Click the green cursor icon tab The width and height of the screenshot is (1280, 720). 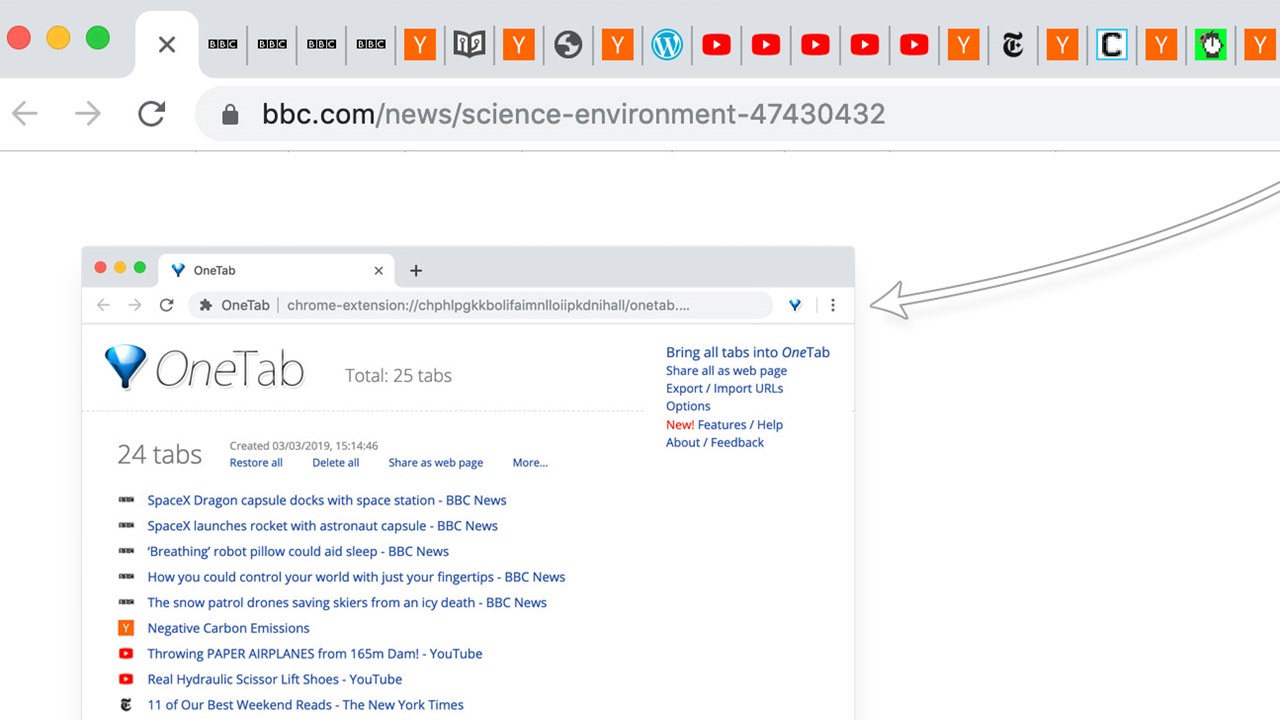click(1210, 45)
